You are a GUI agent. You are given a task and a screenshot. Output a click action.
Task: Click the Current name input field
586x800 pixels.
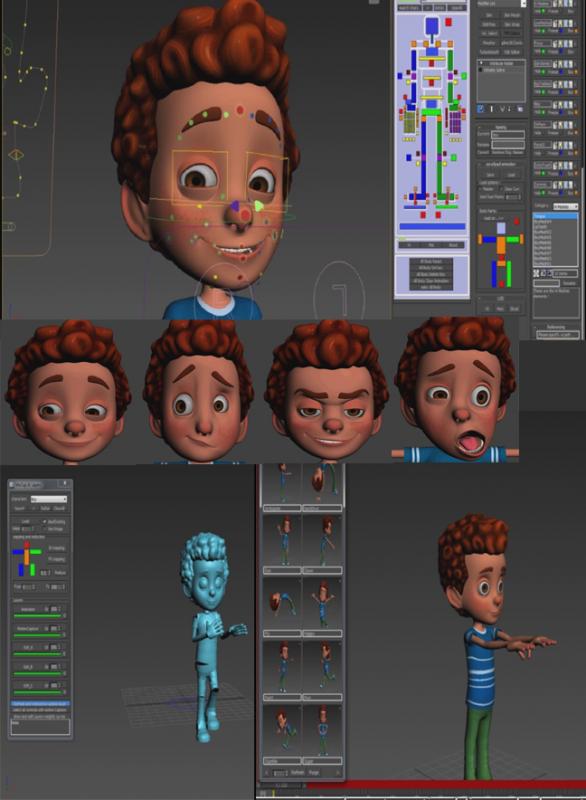tap(508, 135)
